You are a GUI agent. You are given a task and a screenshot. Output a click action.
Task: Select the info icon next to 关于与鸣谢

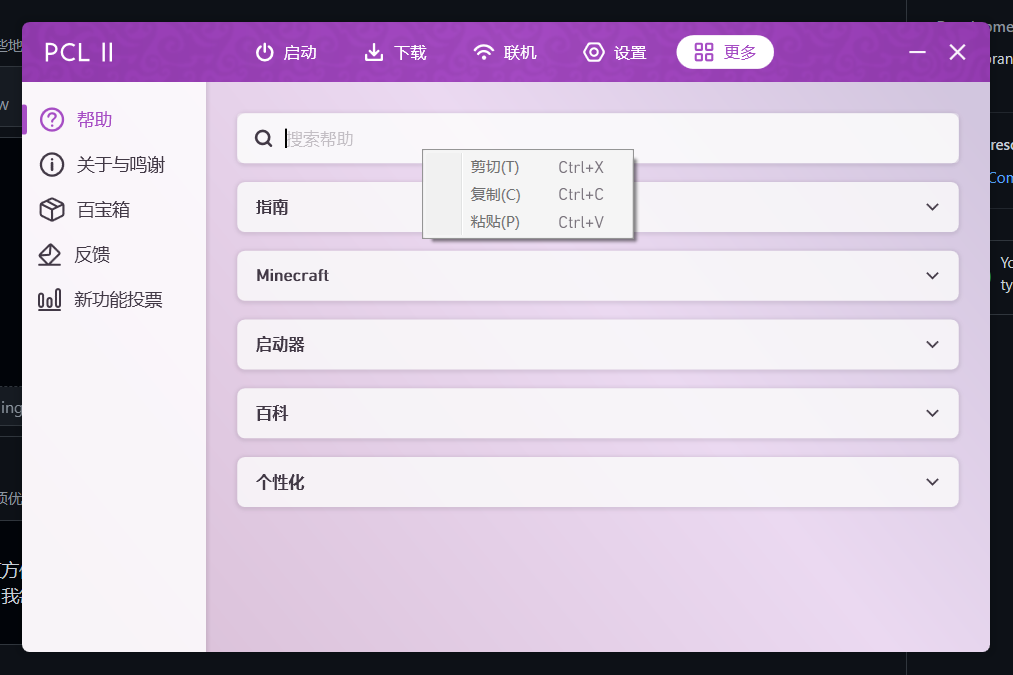point(51,164)
